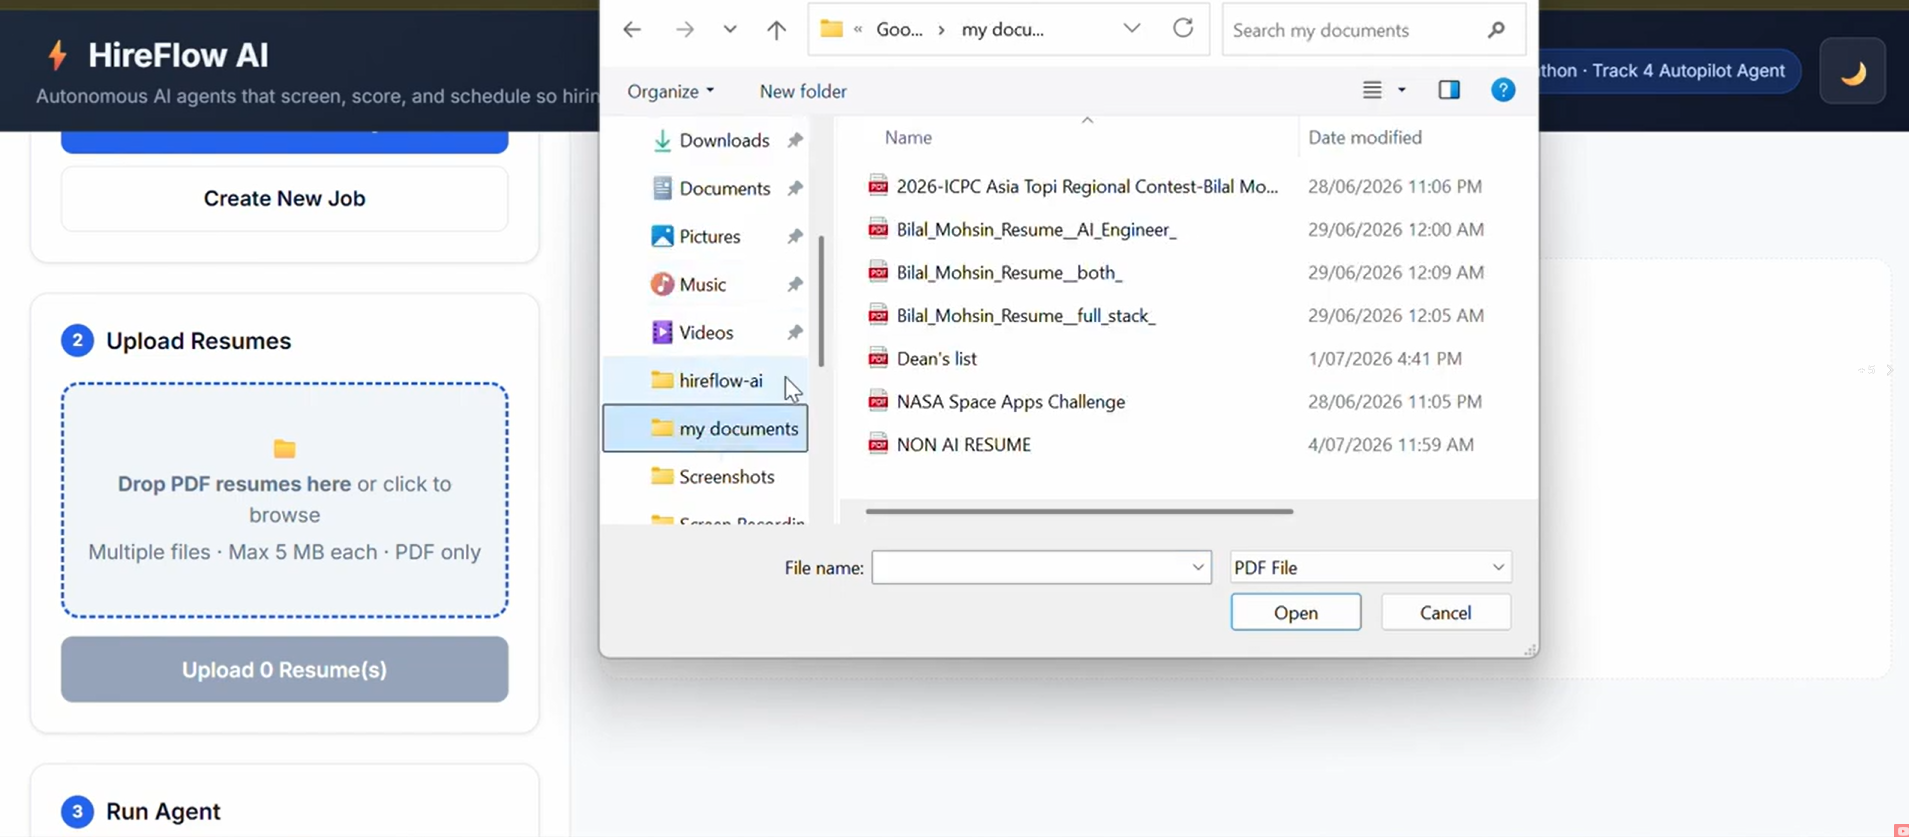Go up one folder level
The image size is (1909, 837).
776,30
